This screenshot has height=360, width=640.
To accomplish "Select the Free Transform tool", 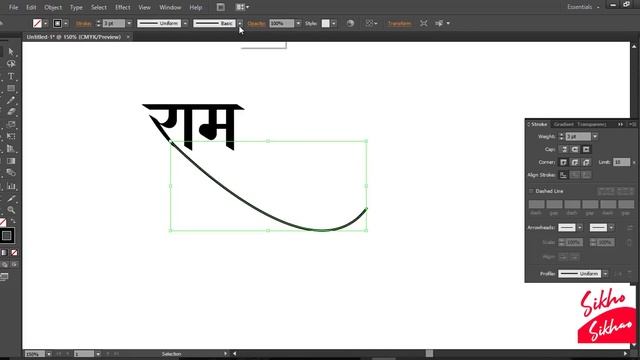I will pyautogui.click(x=11, y=136).
